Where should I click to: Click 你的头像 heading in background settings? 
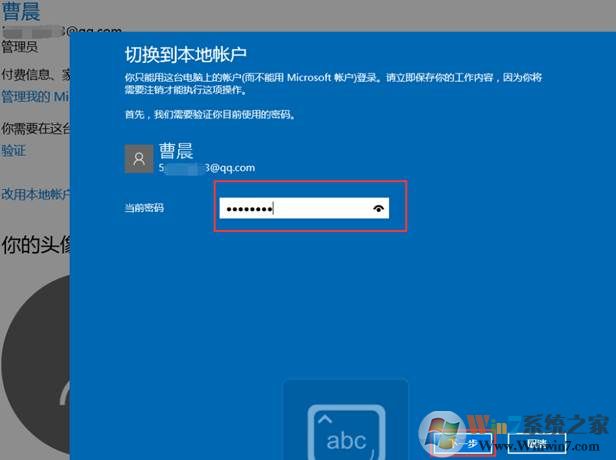(x=36, y=245)
